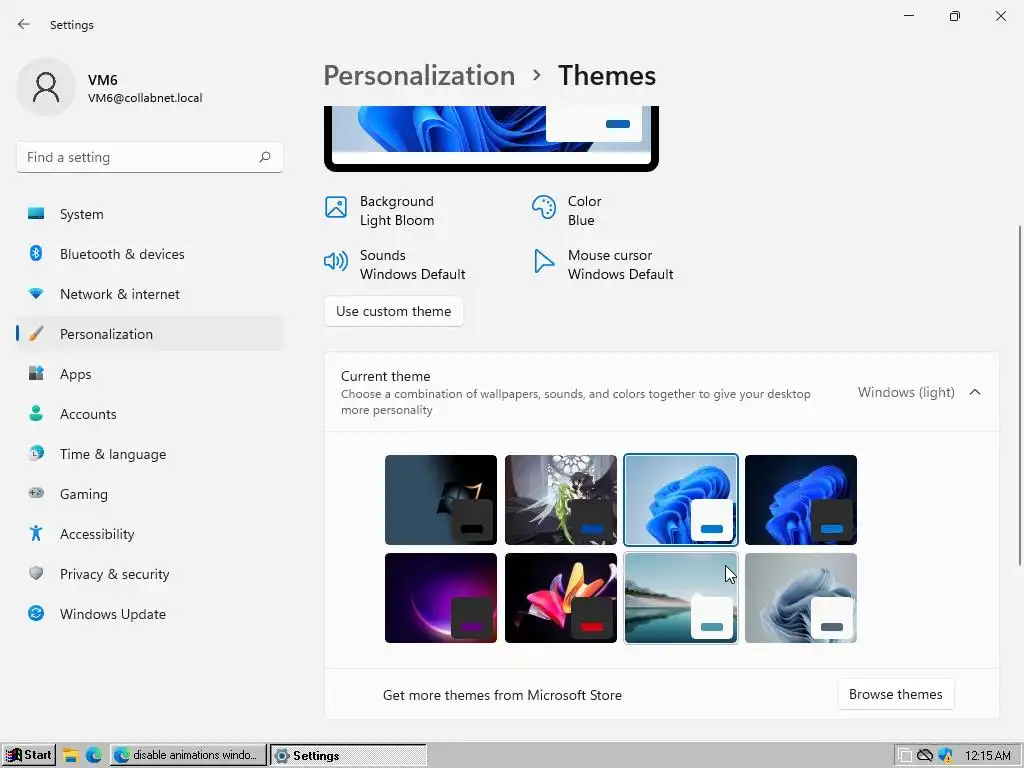Click the vertical scrollbar on the right

(1019, 395)
